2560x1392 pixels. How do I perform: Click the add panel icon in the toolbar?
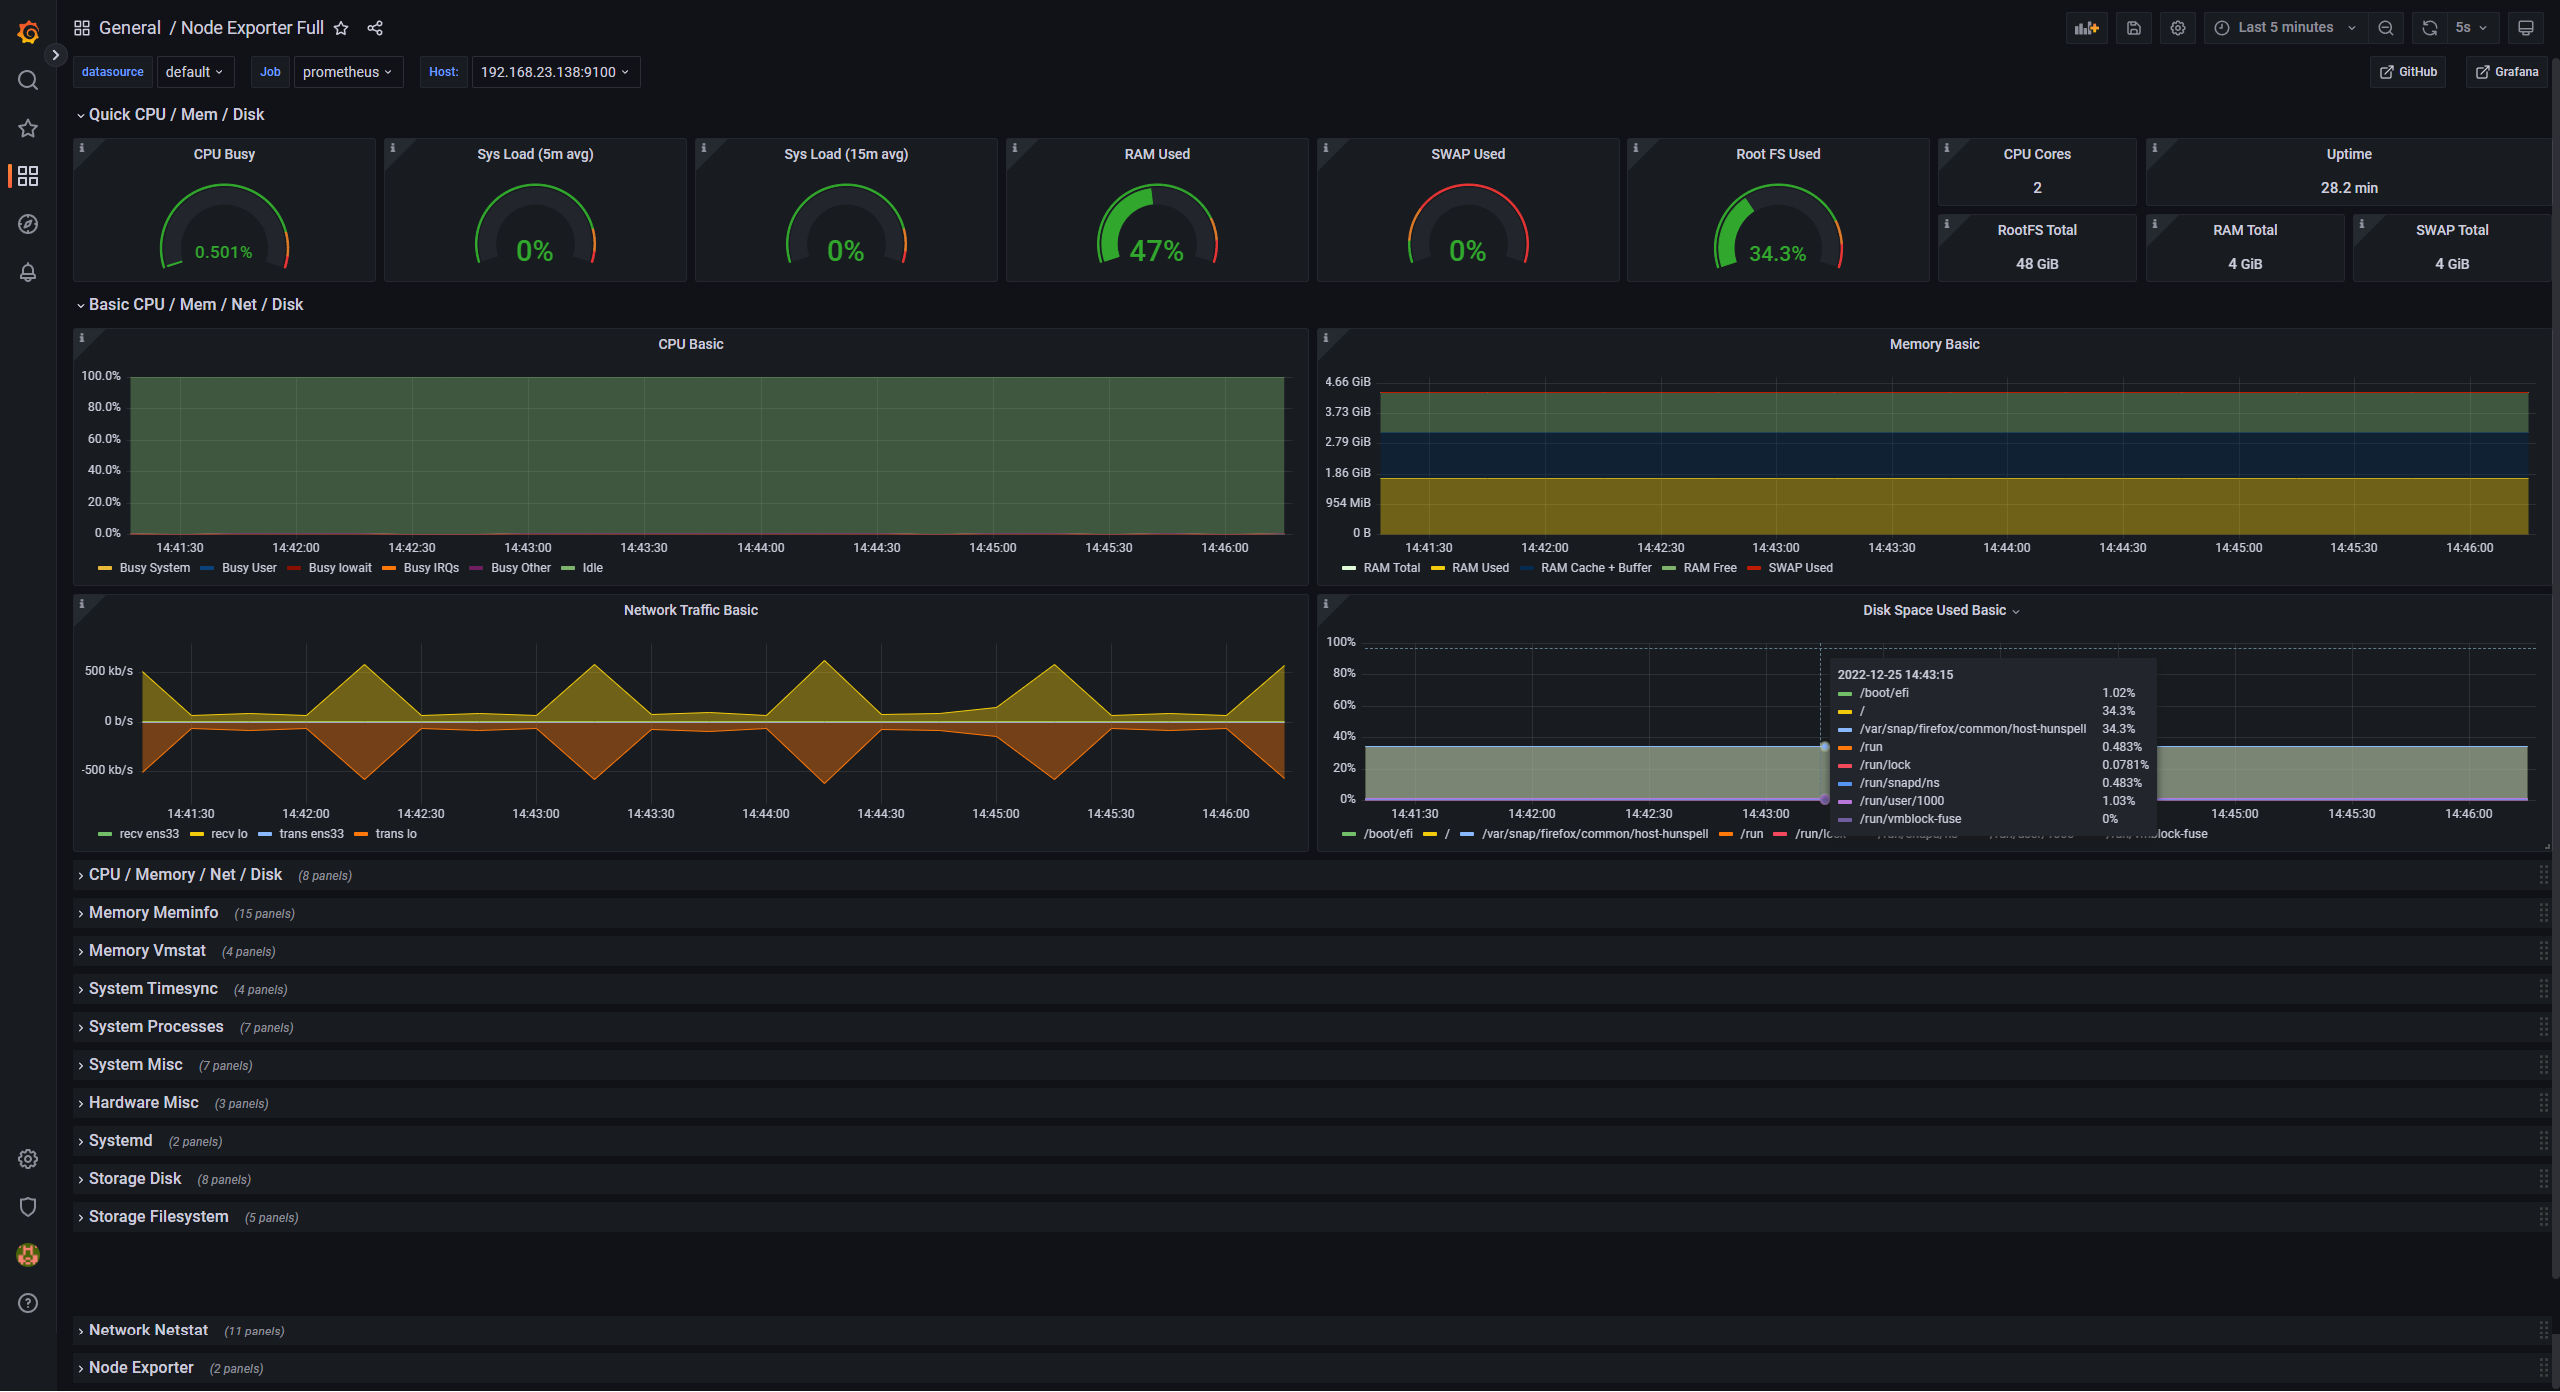[x=2087, y=27]
